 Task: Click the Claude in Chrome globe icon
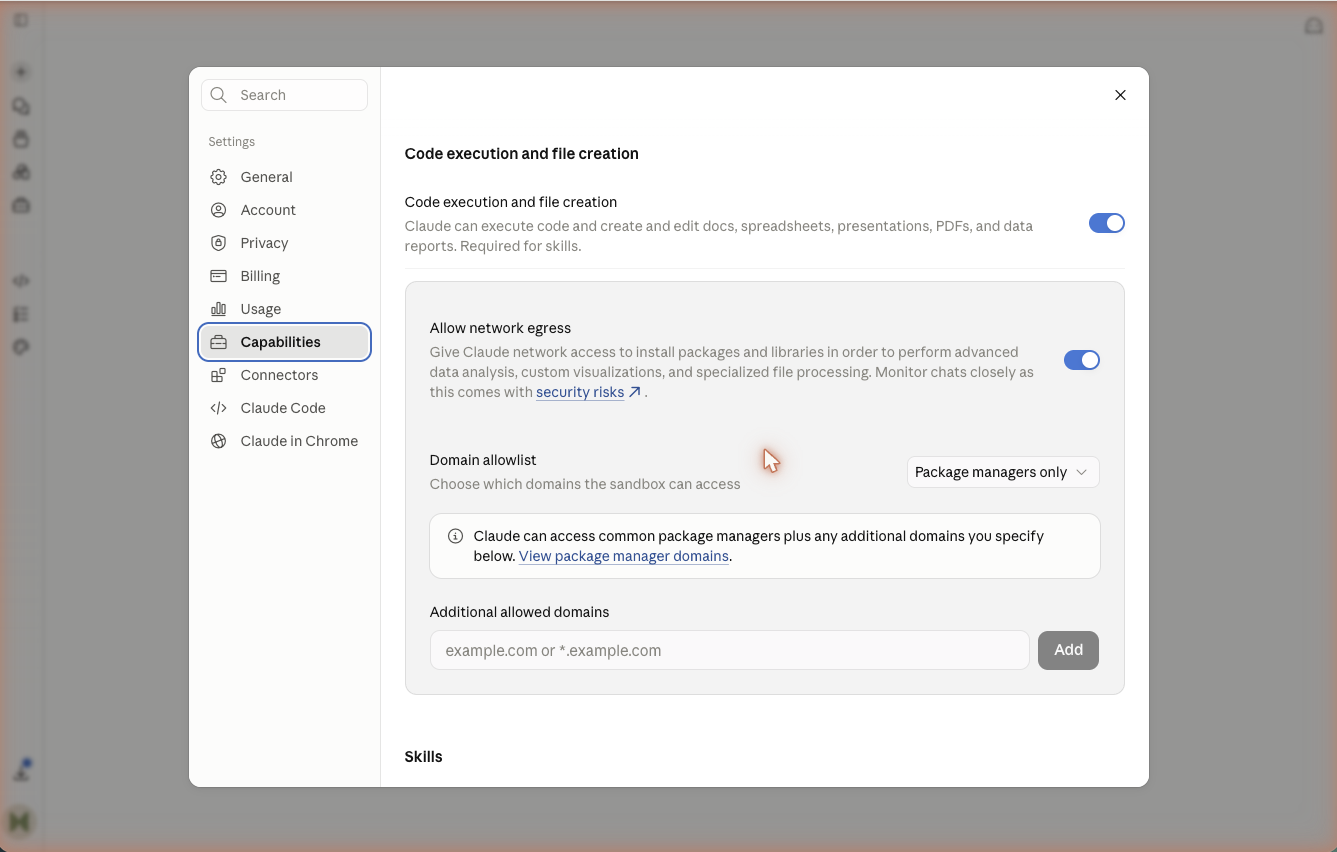coord(218,441)
